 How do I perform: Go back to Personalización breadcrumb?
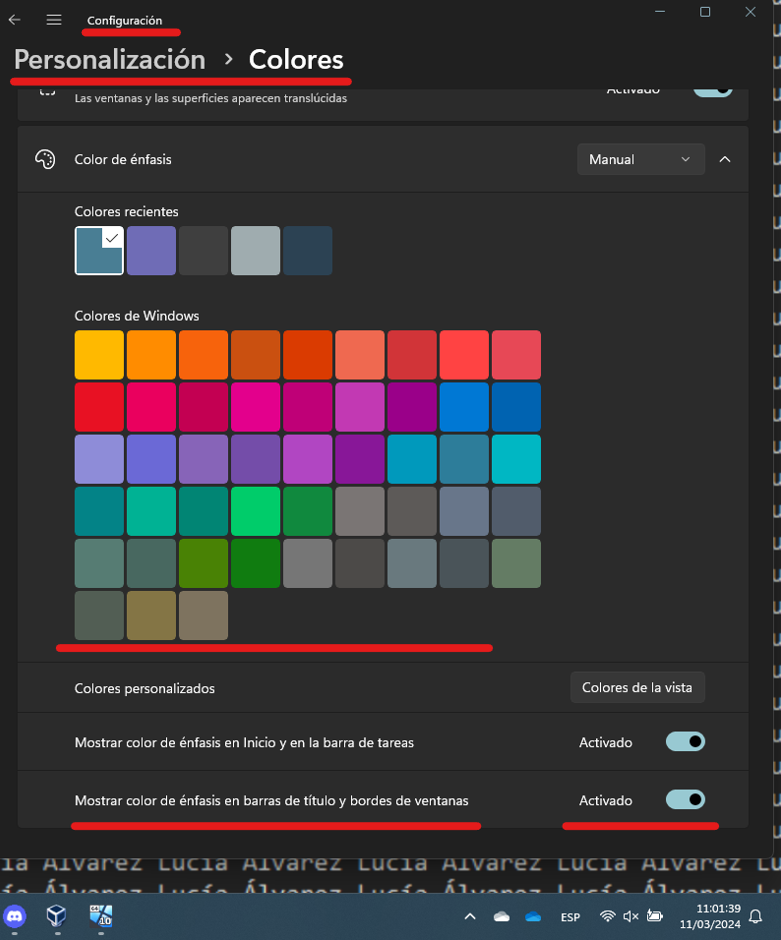coord(109,60)
